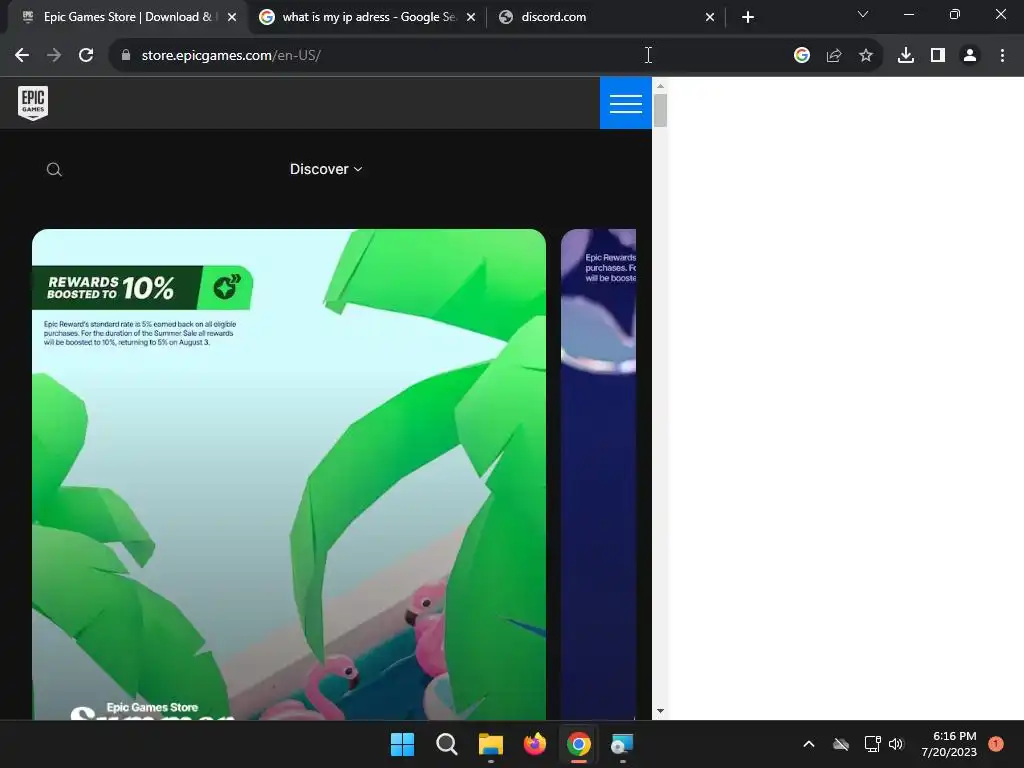Open the blue hamburger menu
1024x768 pixels.
pos(626,103)
